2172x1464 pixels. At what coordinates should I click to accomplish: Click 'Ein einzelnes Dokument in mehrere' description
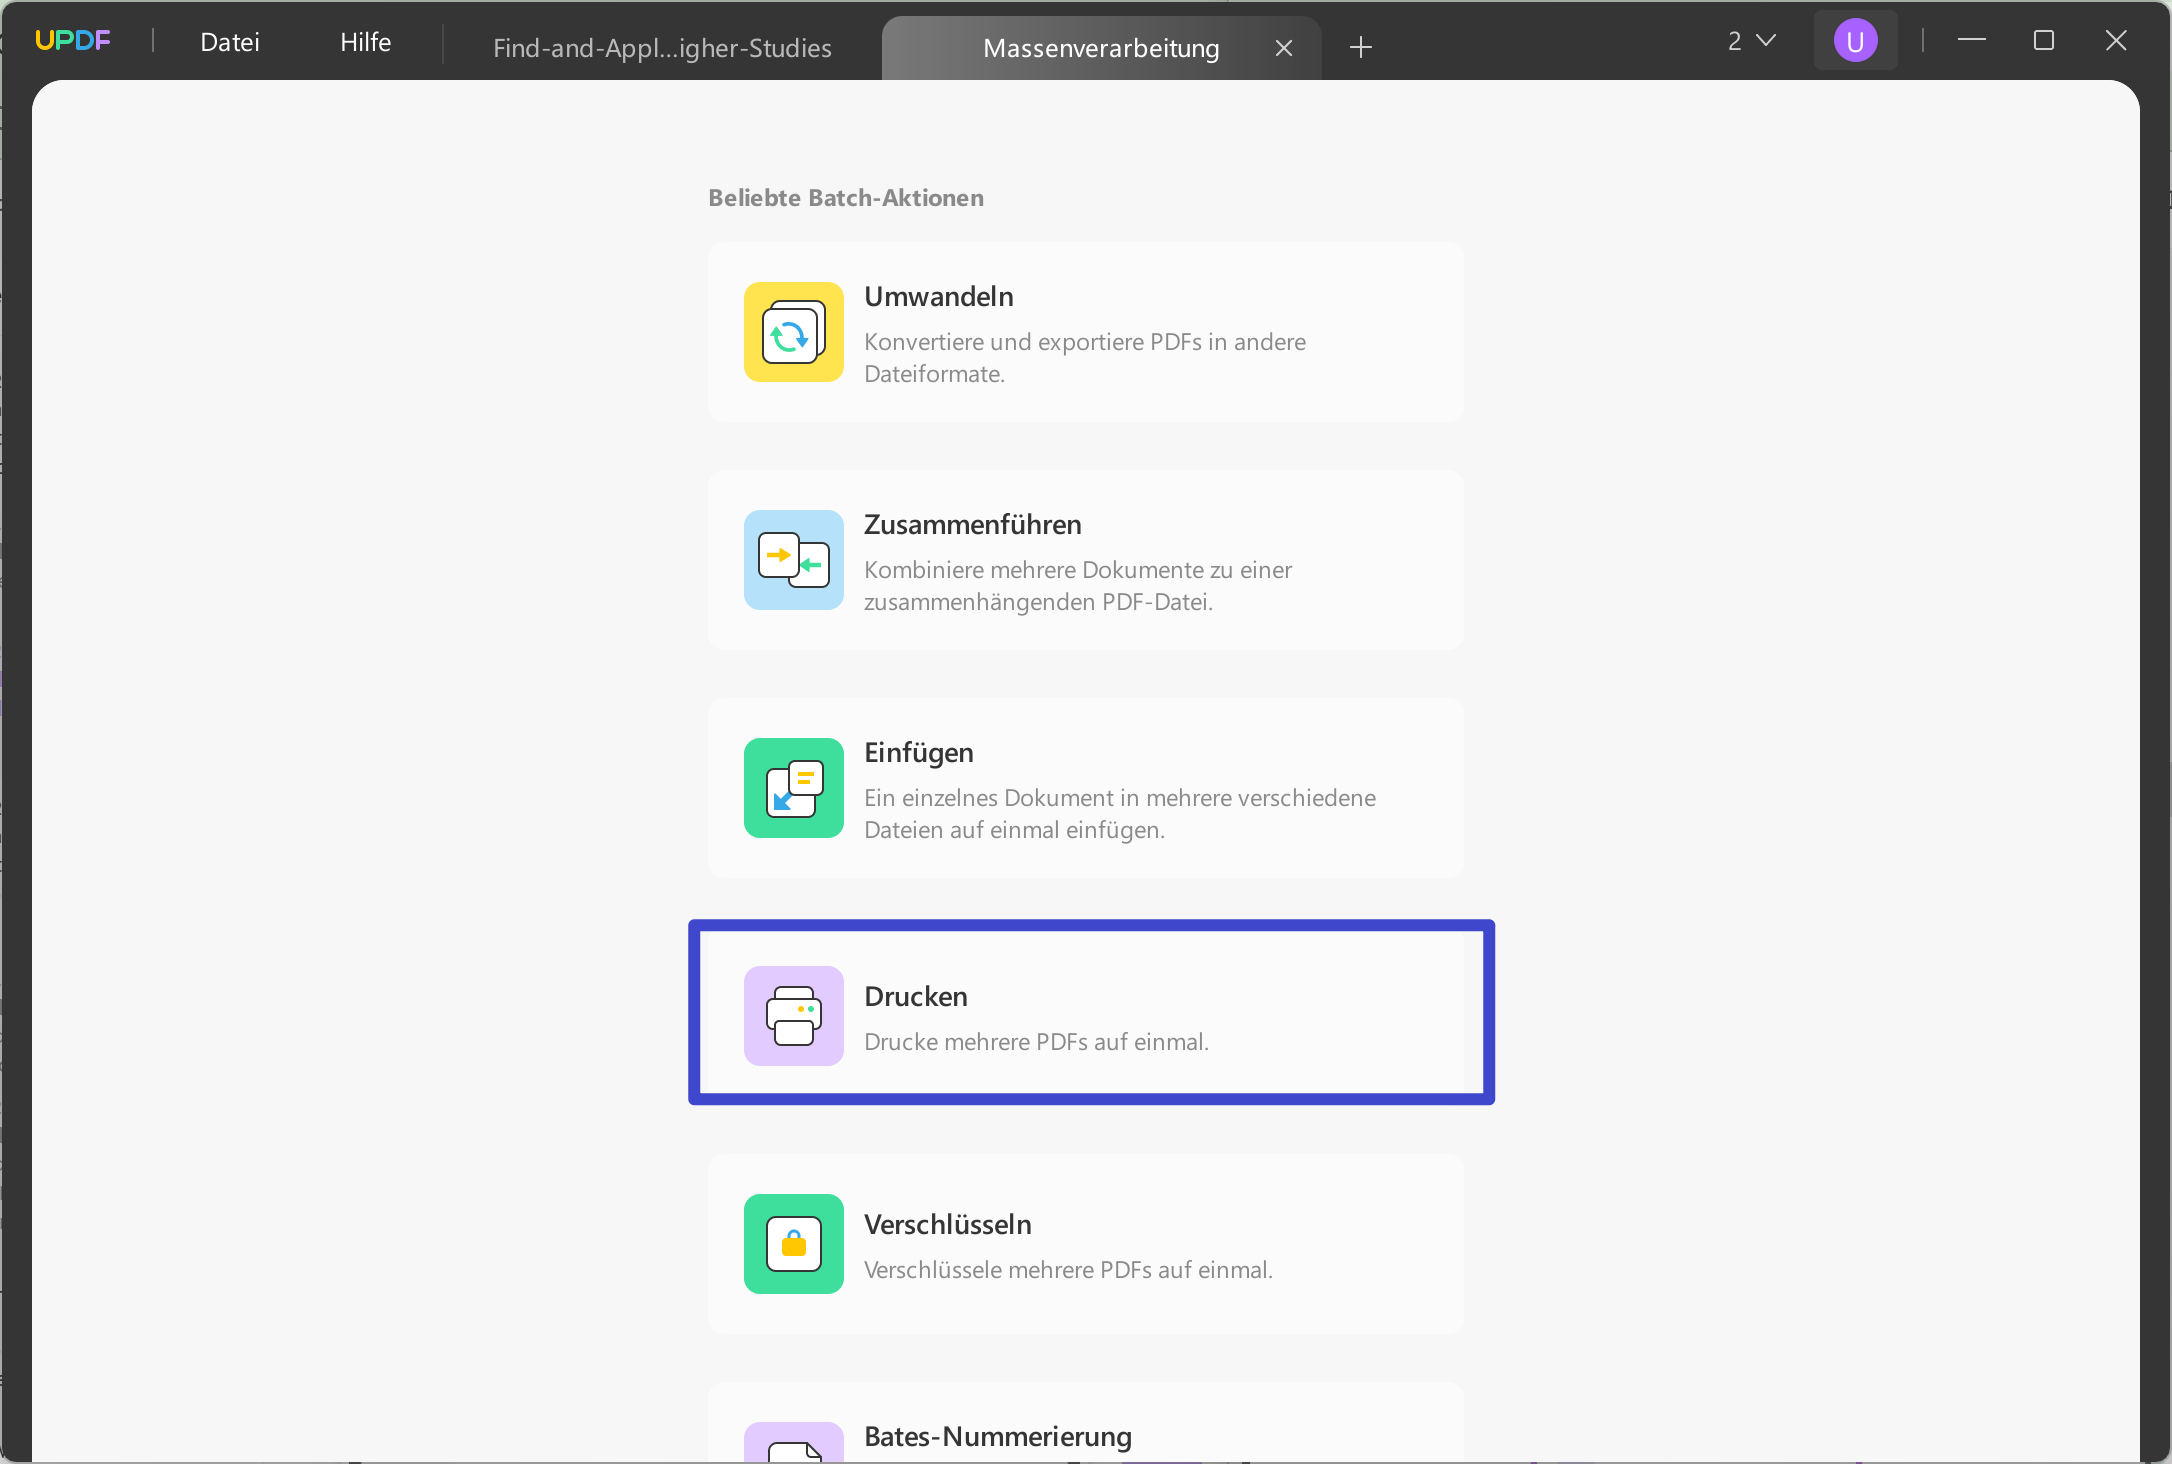coord(1120,814)
